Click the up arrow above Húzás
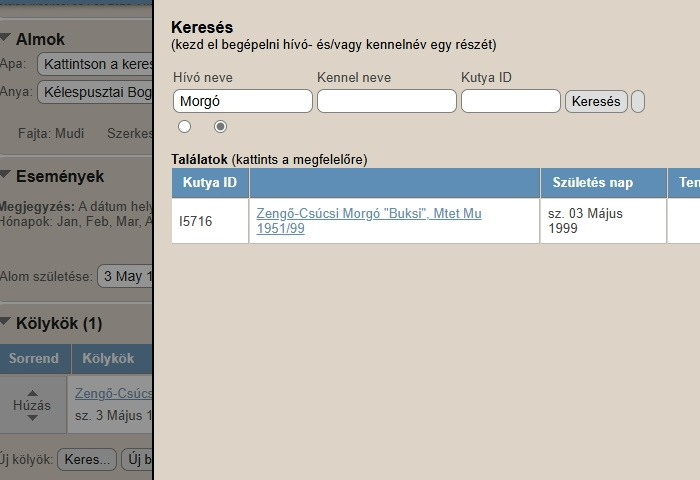 point(32,392)
